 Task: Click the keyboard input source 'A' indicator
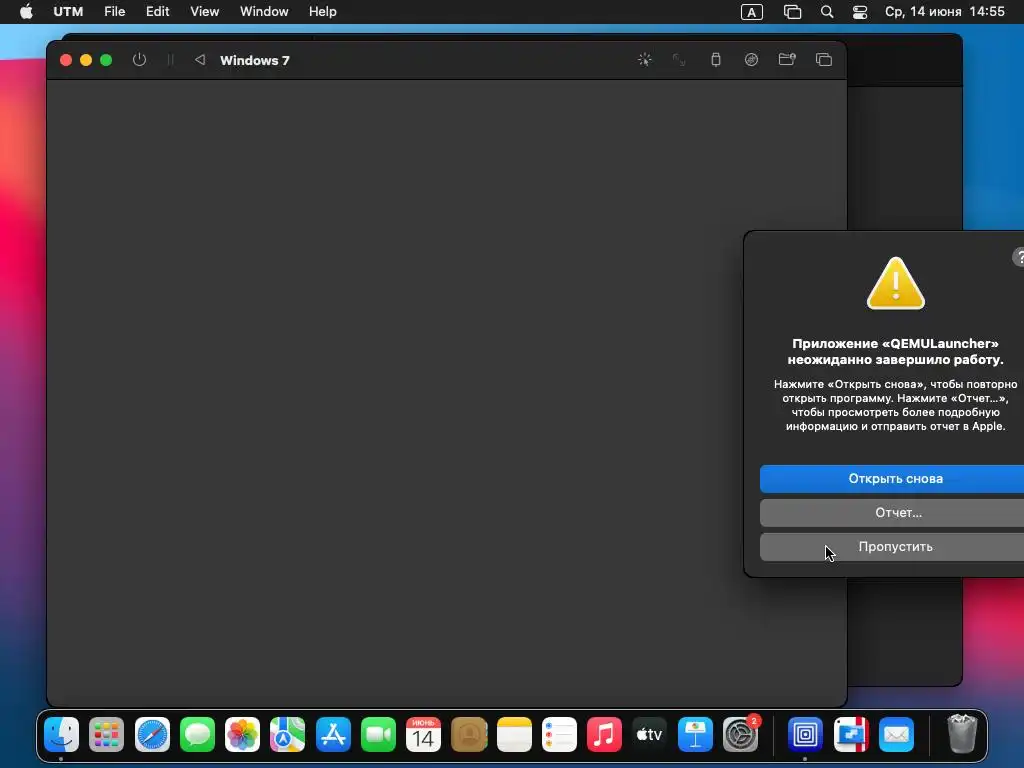[752, 12]
